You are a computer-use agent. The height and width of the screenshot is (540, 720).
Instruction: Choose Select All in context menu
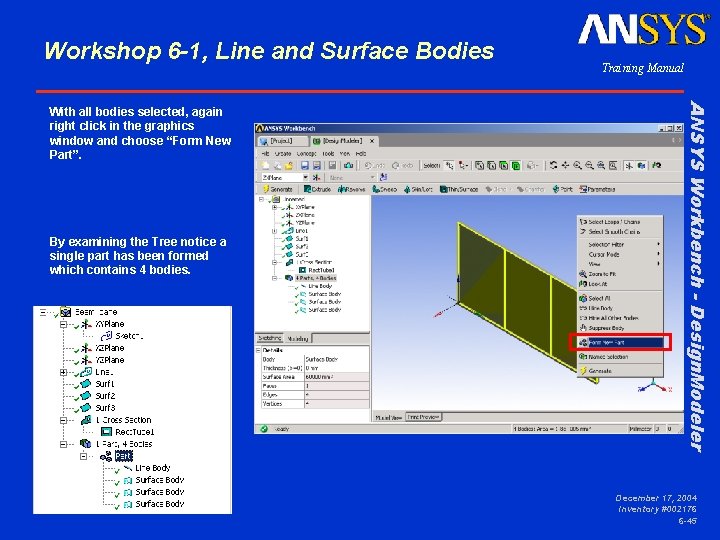[x=620, y=298]
